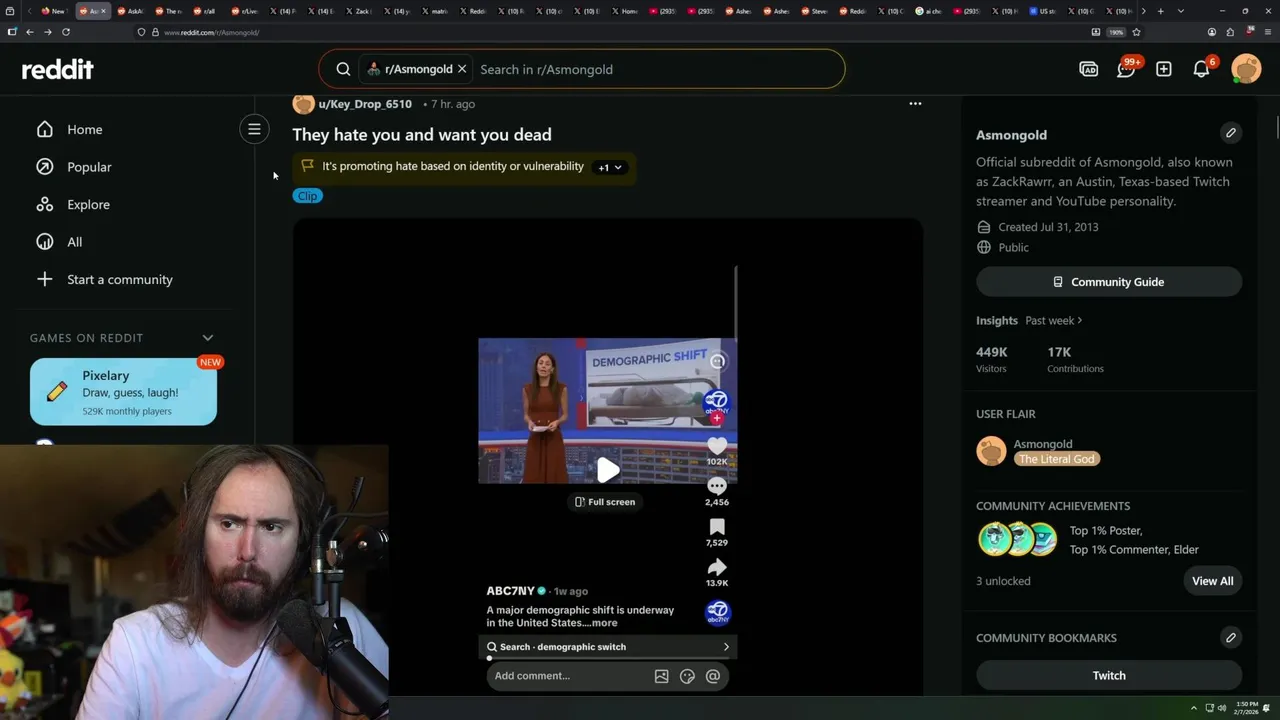1280x720 pixels.
Task: Open Search demographic switch suggestion
Action: tap(608, 647)
